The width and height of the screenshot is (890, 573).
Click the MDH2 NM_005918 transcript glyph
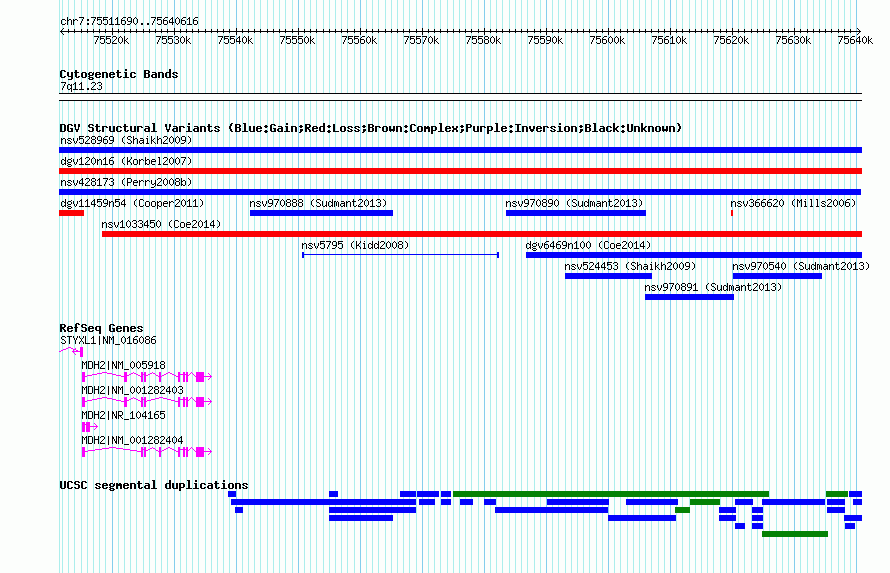click(x=146, y=377)
